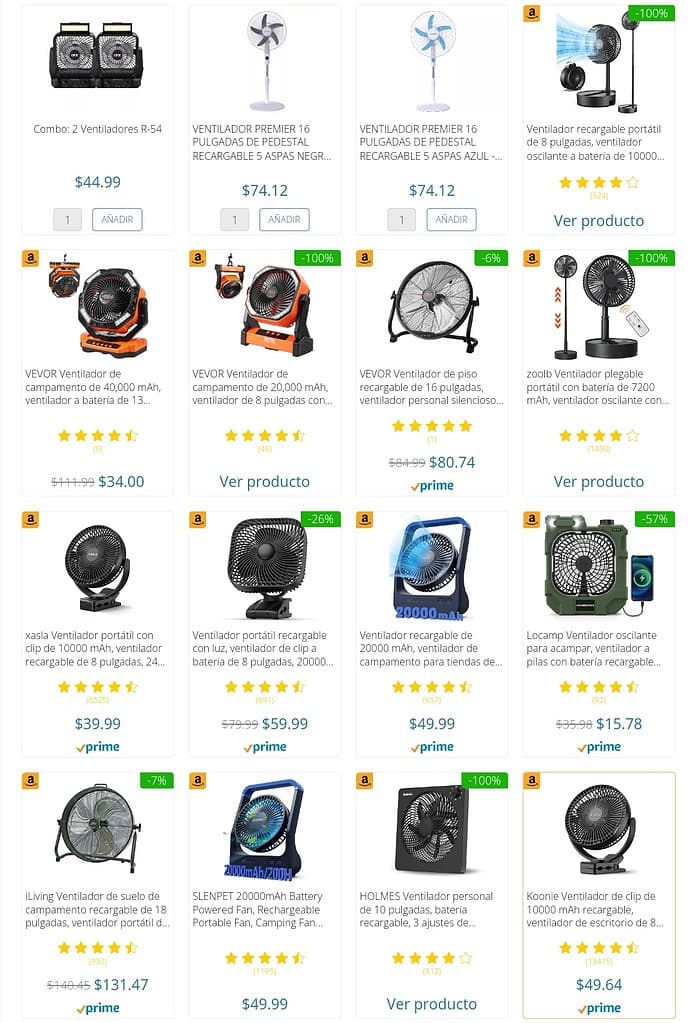Screen dimensions: 695x1023
Task: Click the -57% discount badge on the Locamp fan
Action: (x=655, y=519)
